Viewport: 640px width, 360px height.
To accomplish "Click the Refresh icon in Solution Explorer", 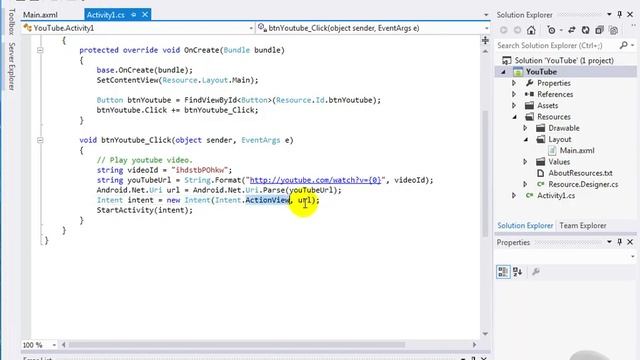I will (585, 30).
